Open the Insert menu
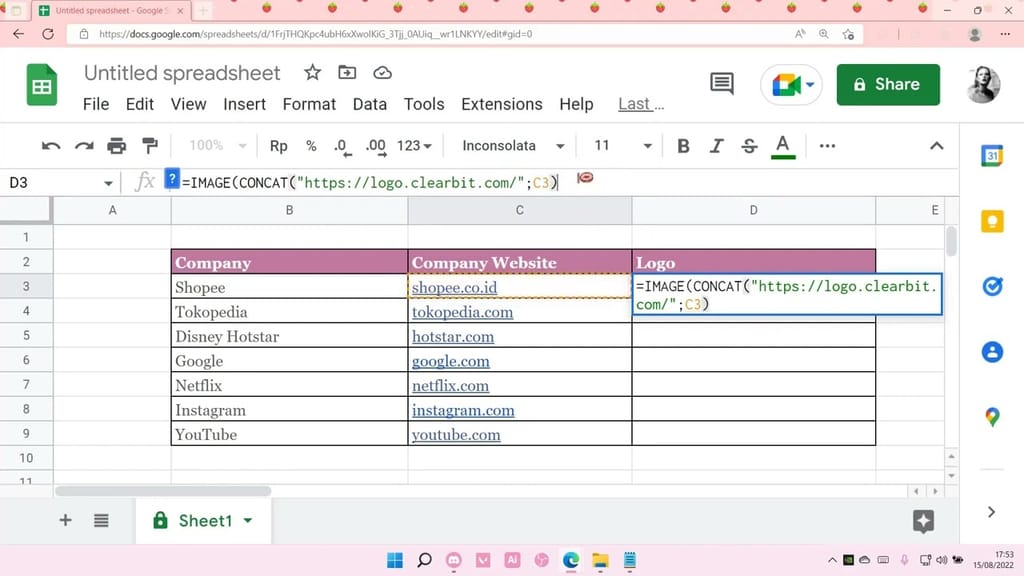1024x576 pixels. click(244, 104)
